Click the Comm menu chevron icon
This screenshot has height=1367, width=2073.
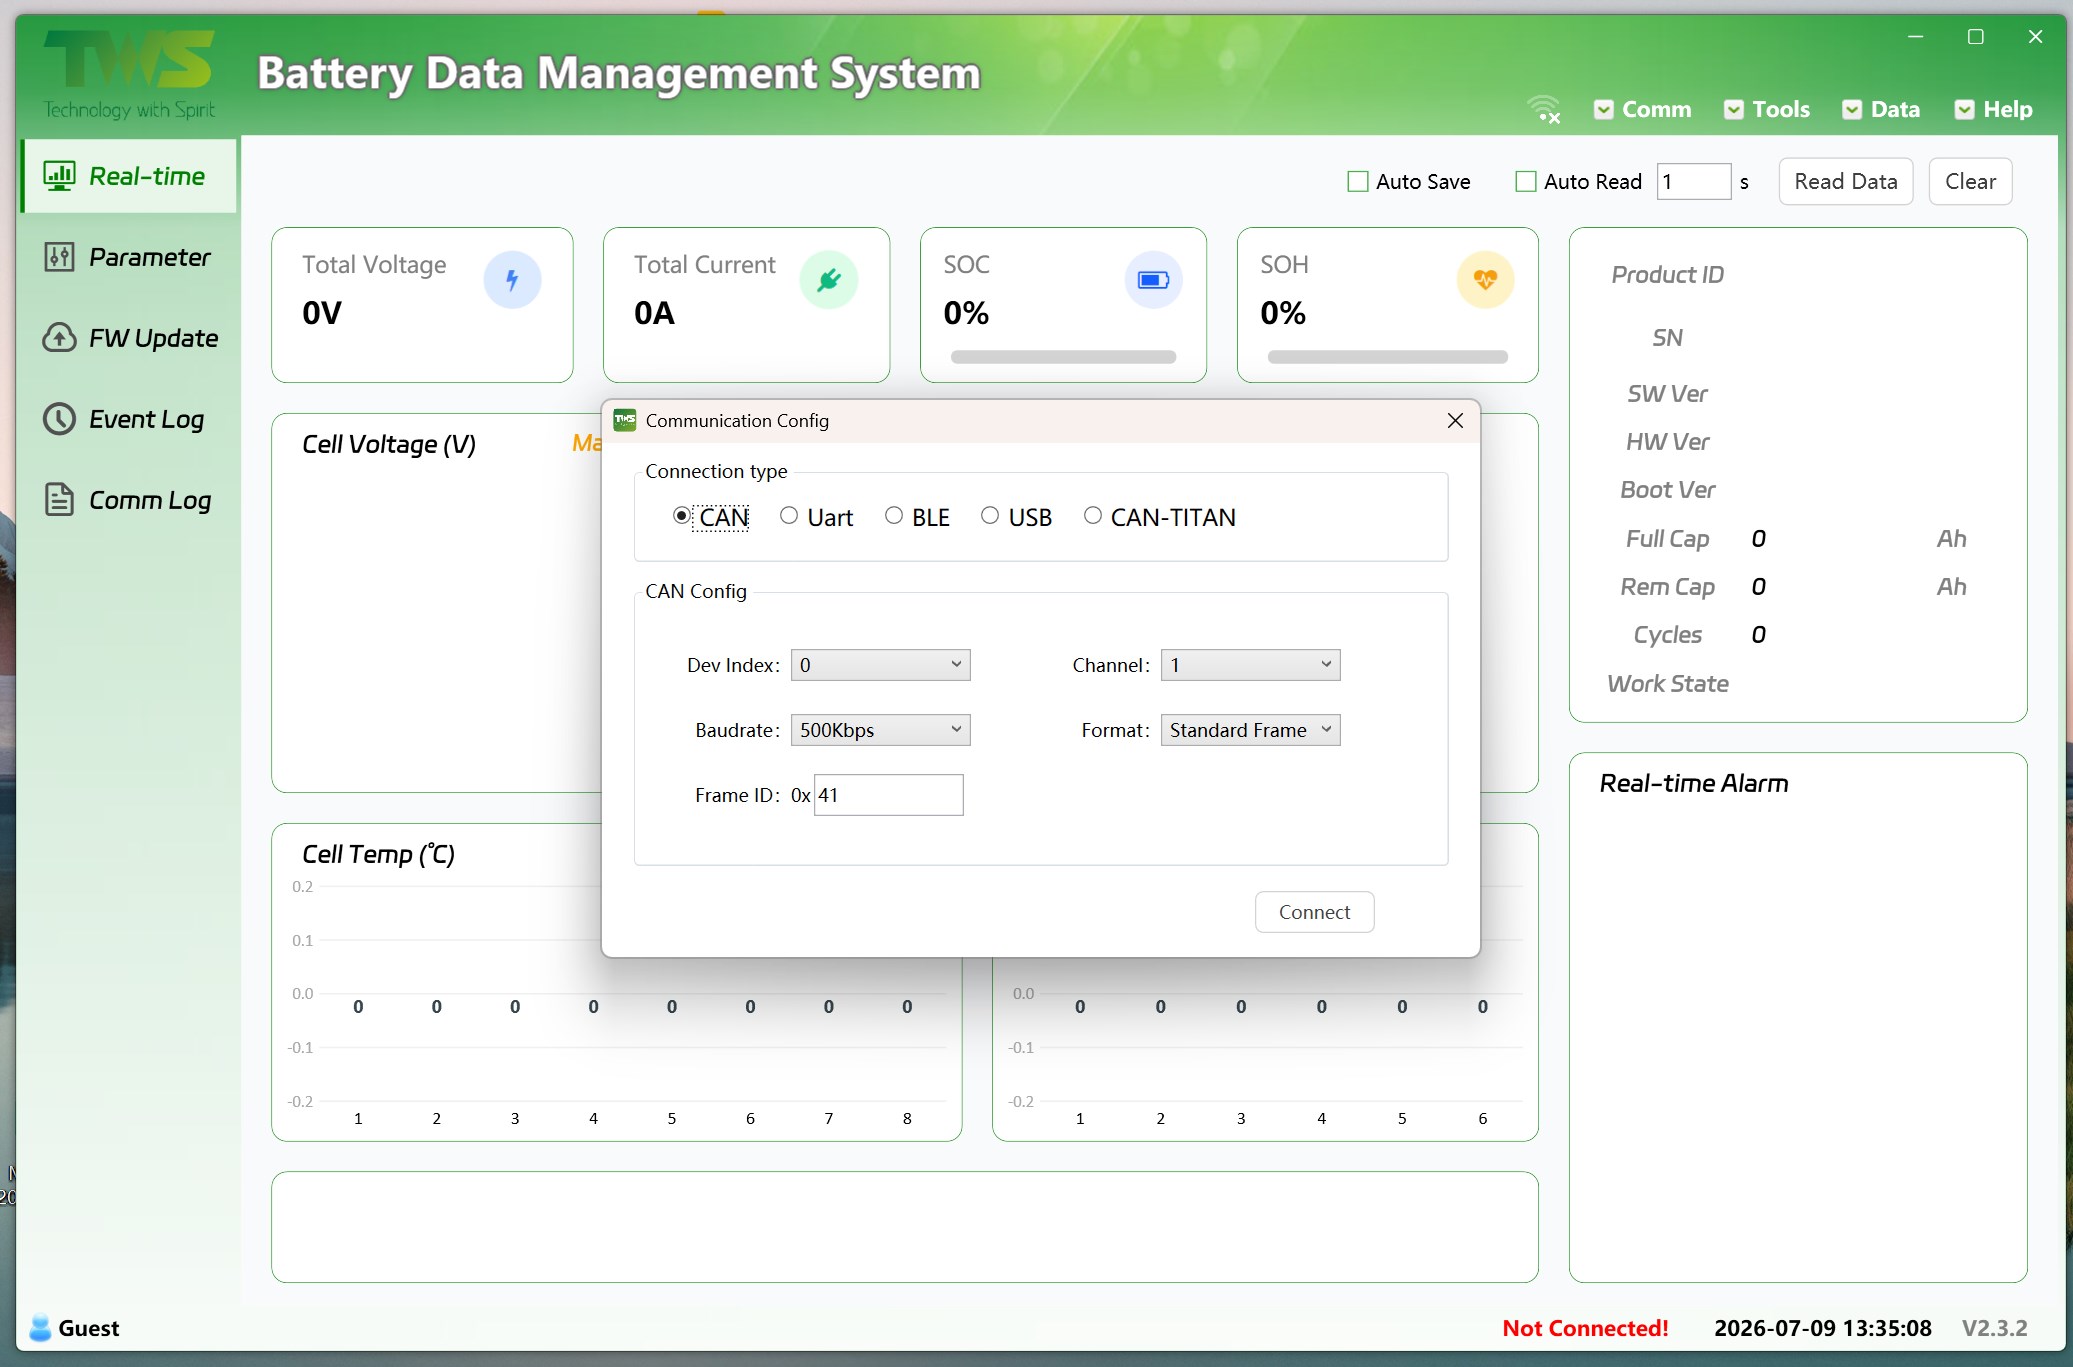pyautogui.click(x=1603, y=110)
